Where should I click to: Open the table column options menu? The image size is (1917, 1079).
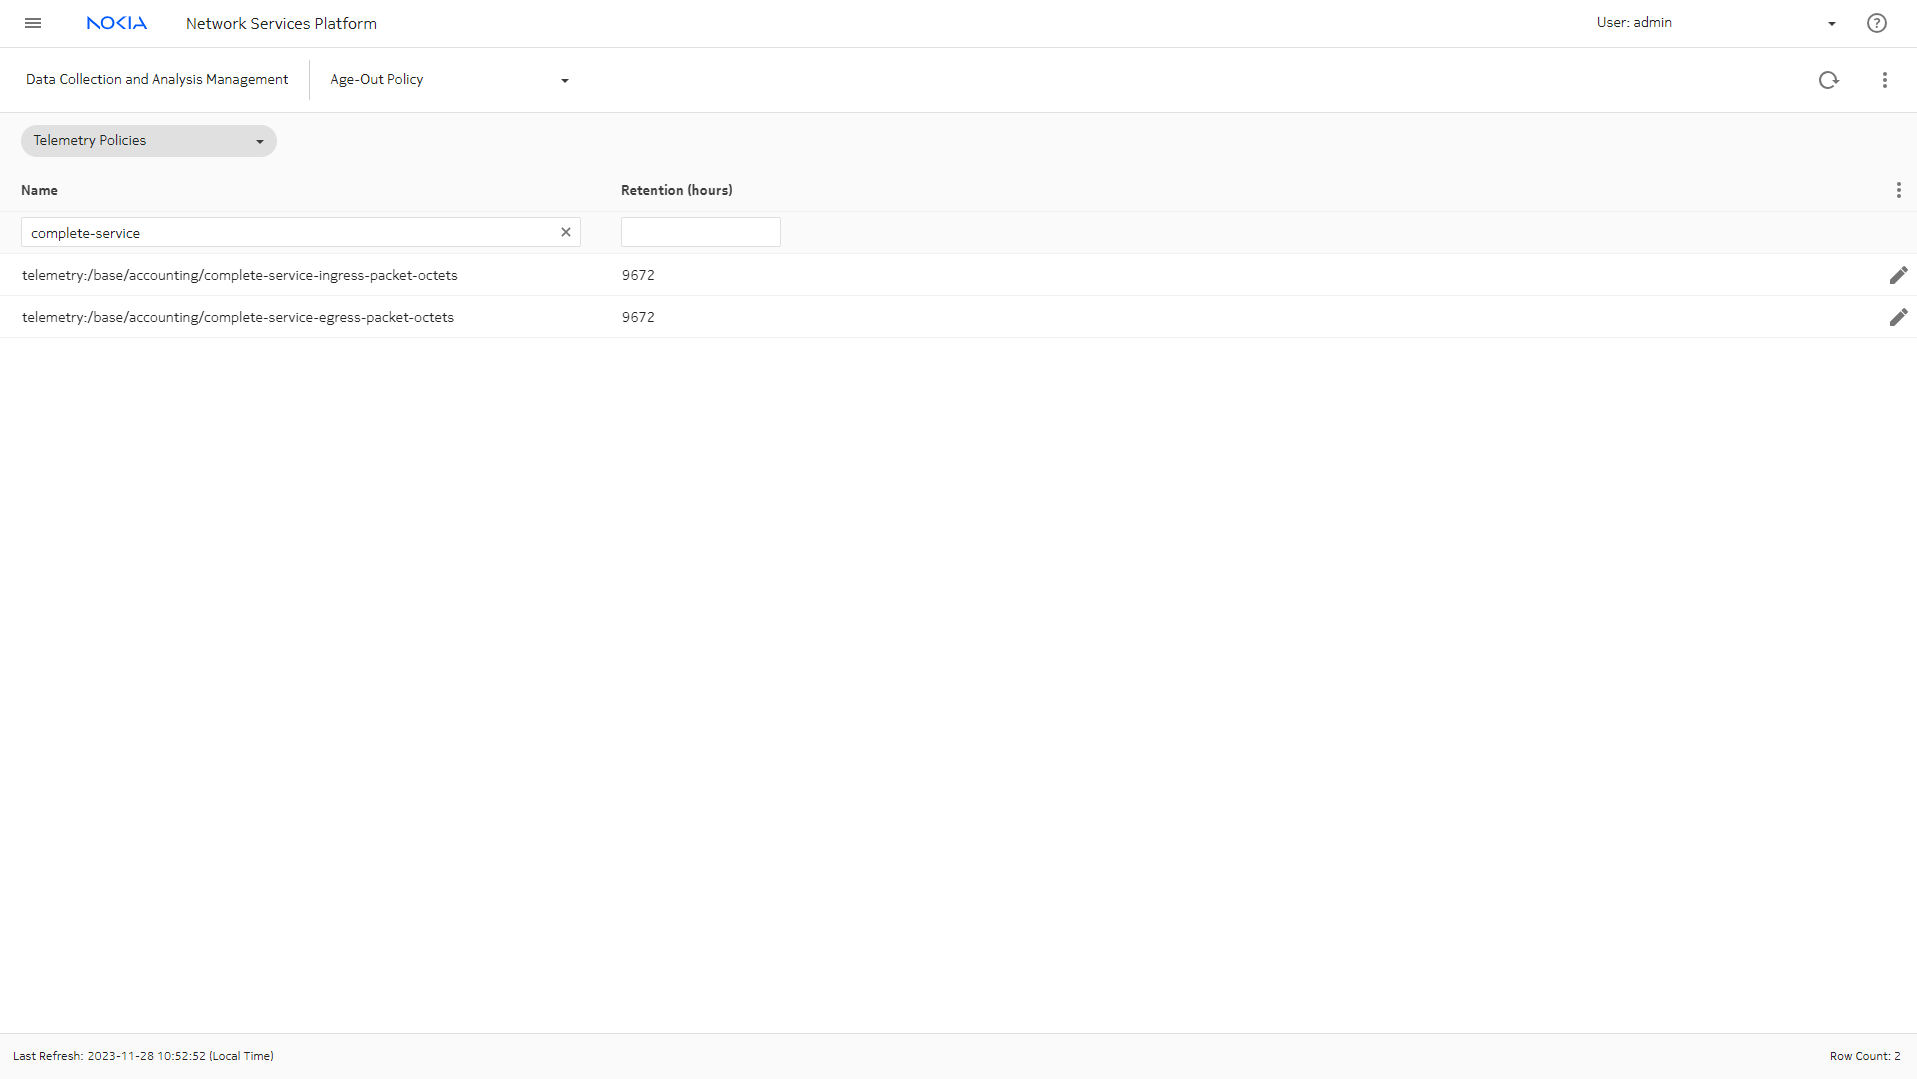pos(1898,190)
